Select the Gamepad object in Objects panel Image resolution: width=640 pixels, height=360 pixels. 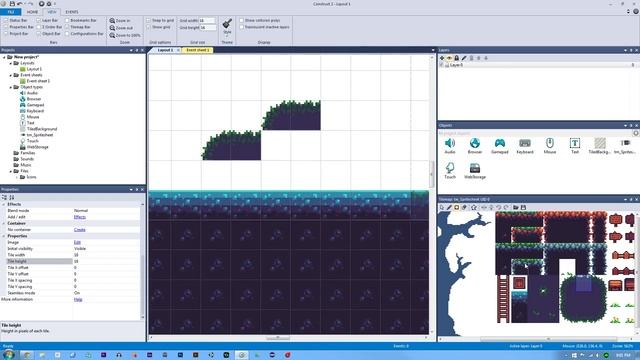pyautogui.click(x=500, y=146)
